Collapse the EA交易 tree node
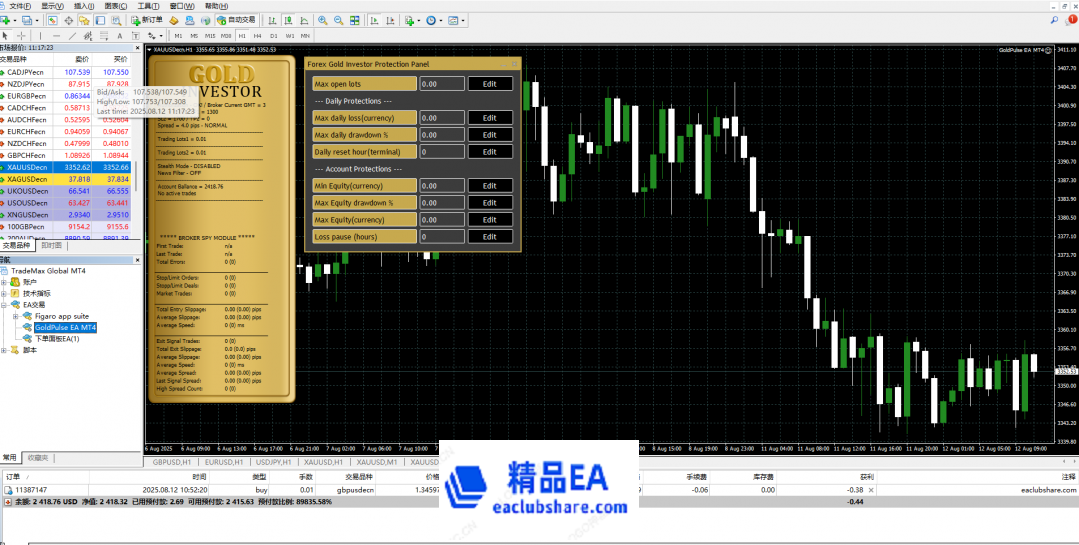 [x=5, y=304]
